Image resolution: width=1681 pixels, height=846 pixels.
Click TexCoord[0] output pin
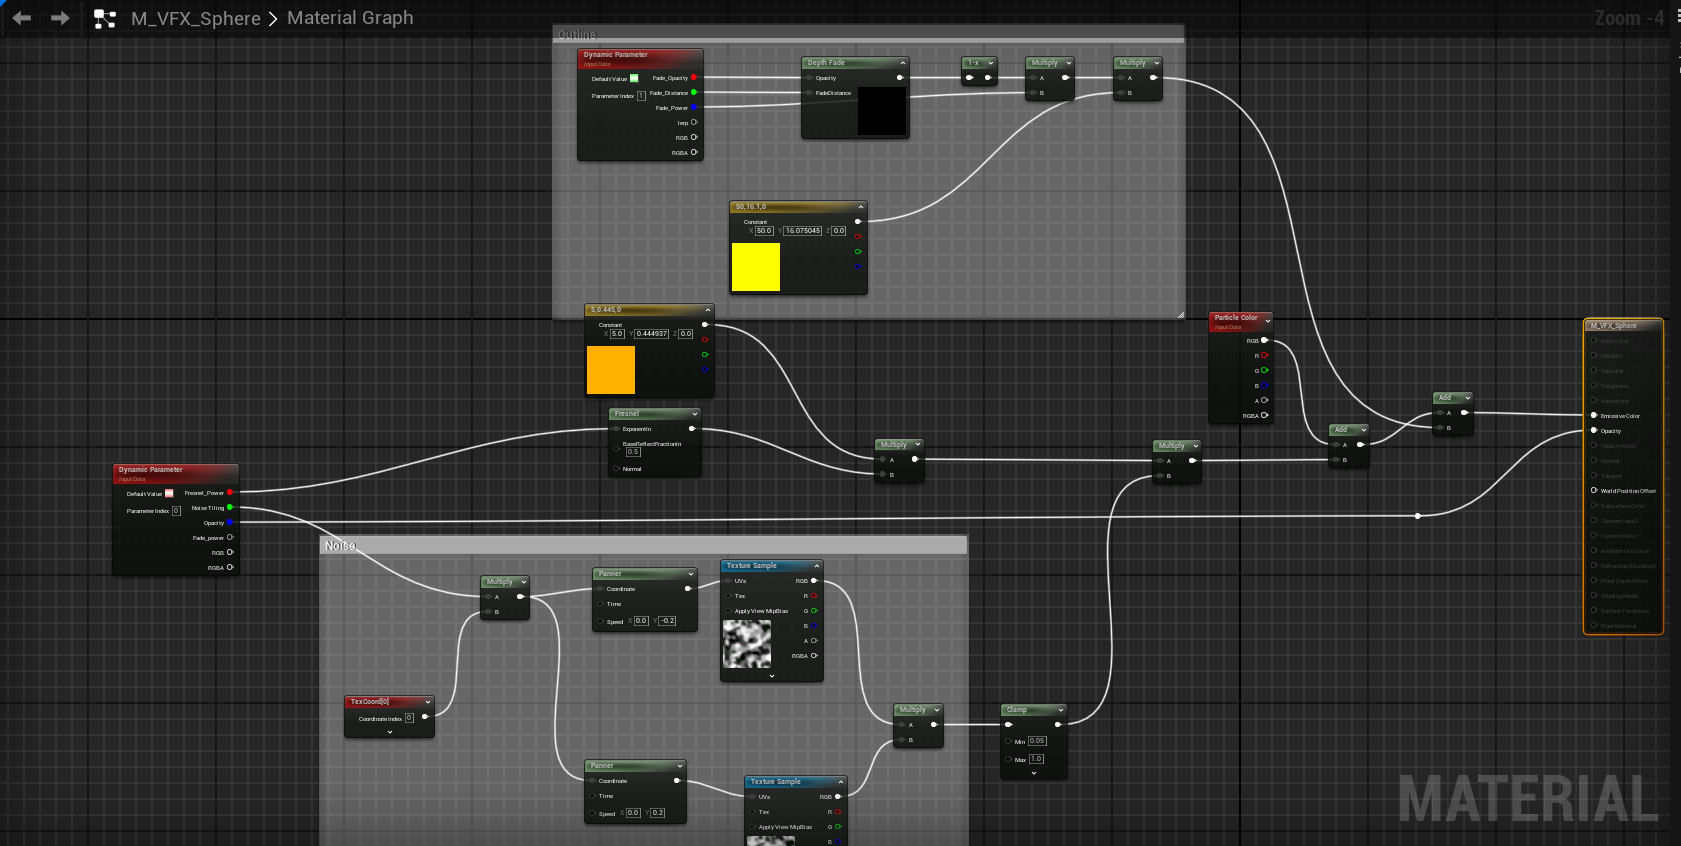pos(425,716)
